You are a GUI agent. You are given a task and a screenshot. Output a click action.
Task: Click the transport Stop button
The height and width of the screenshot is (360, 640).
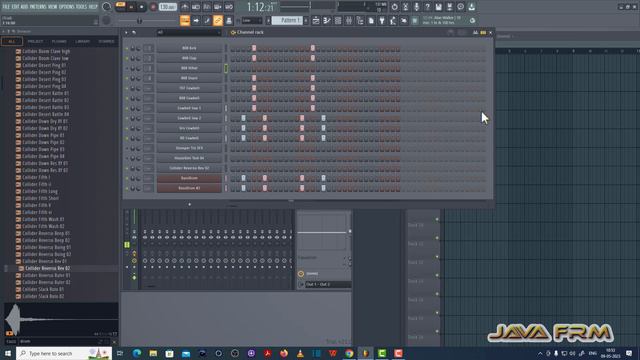click(x=142, y=7)
